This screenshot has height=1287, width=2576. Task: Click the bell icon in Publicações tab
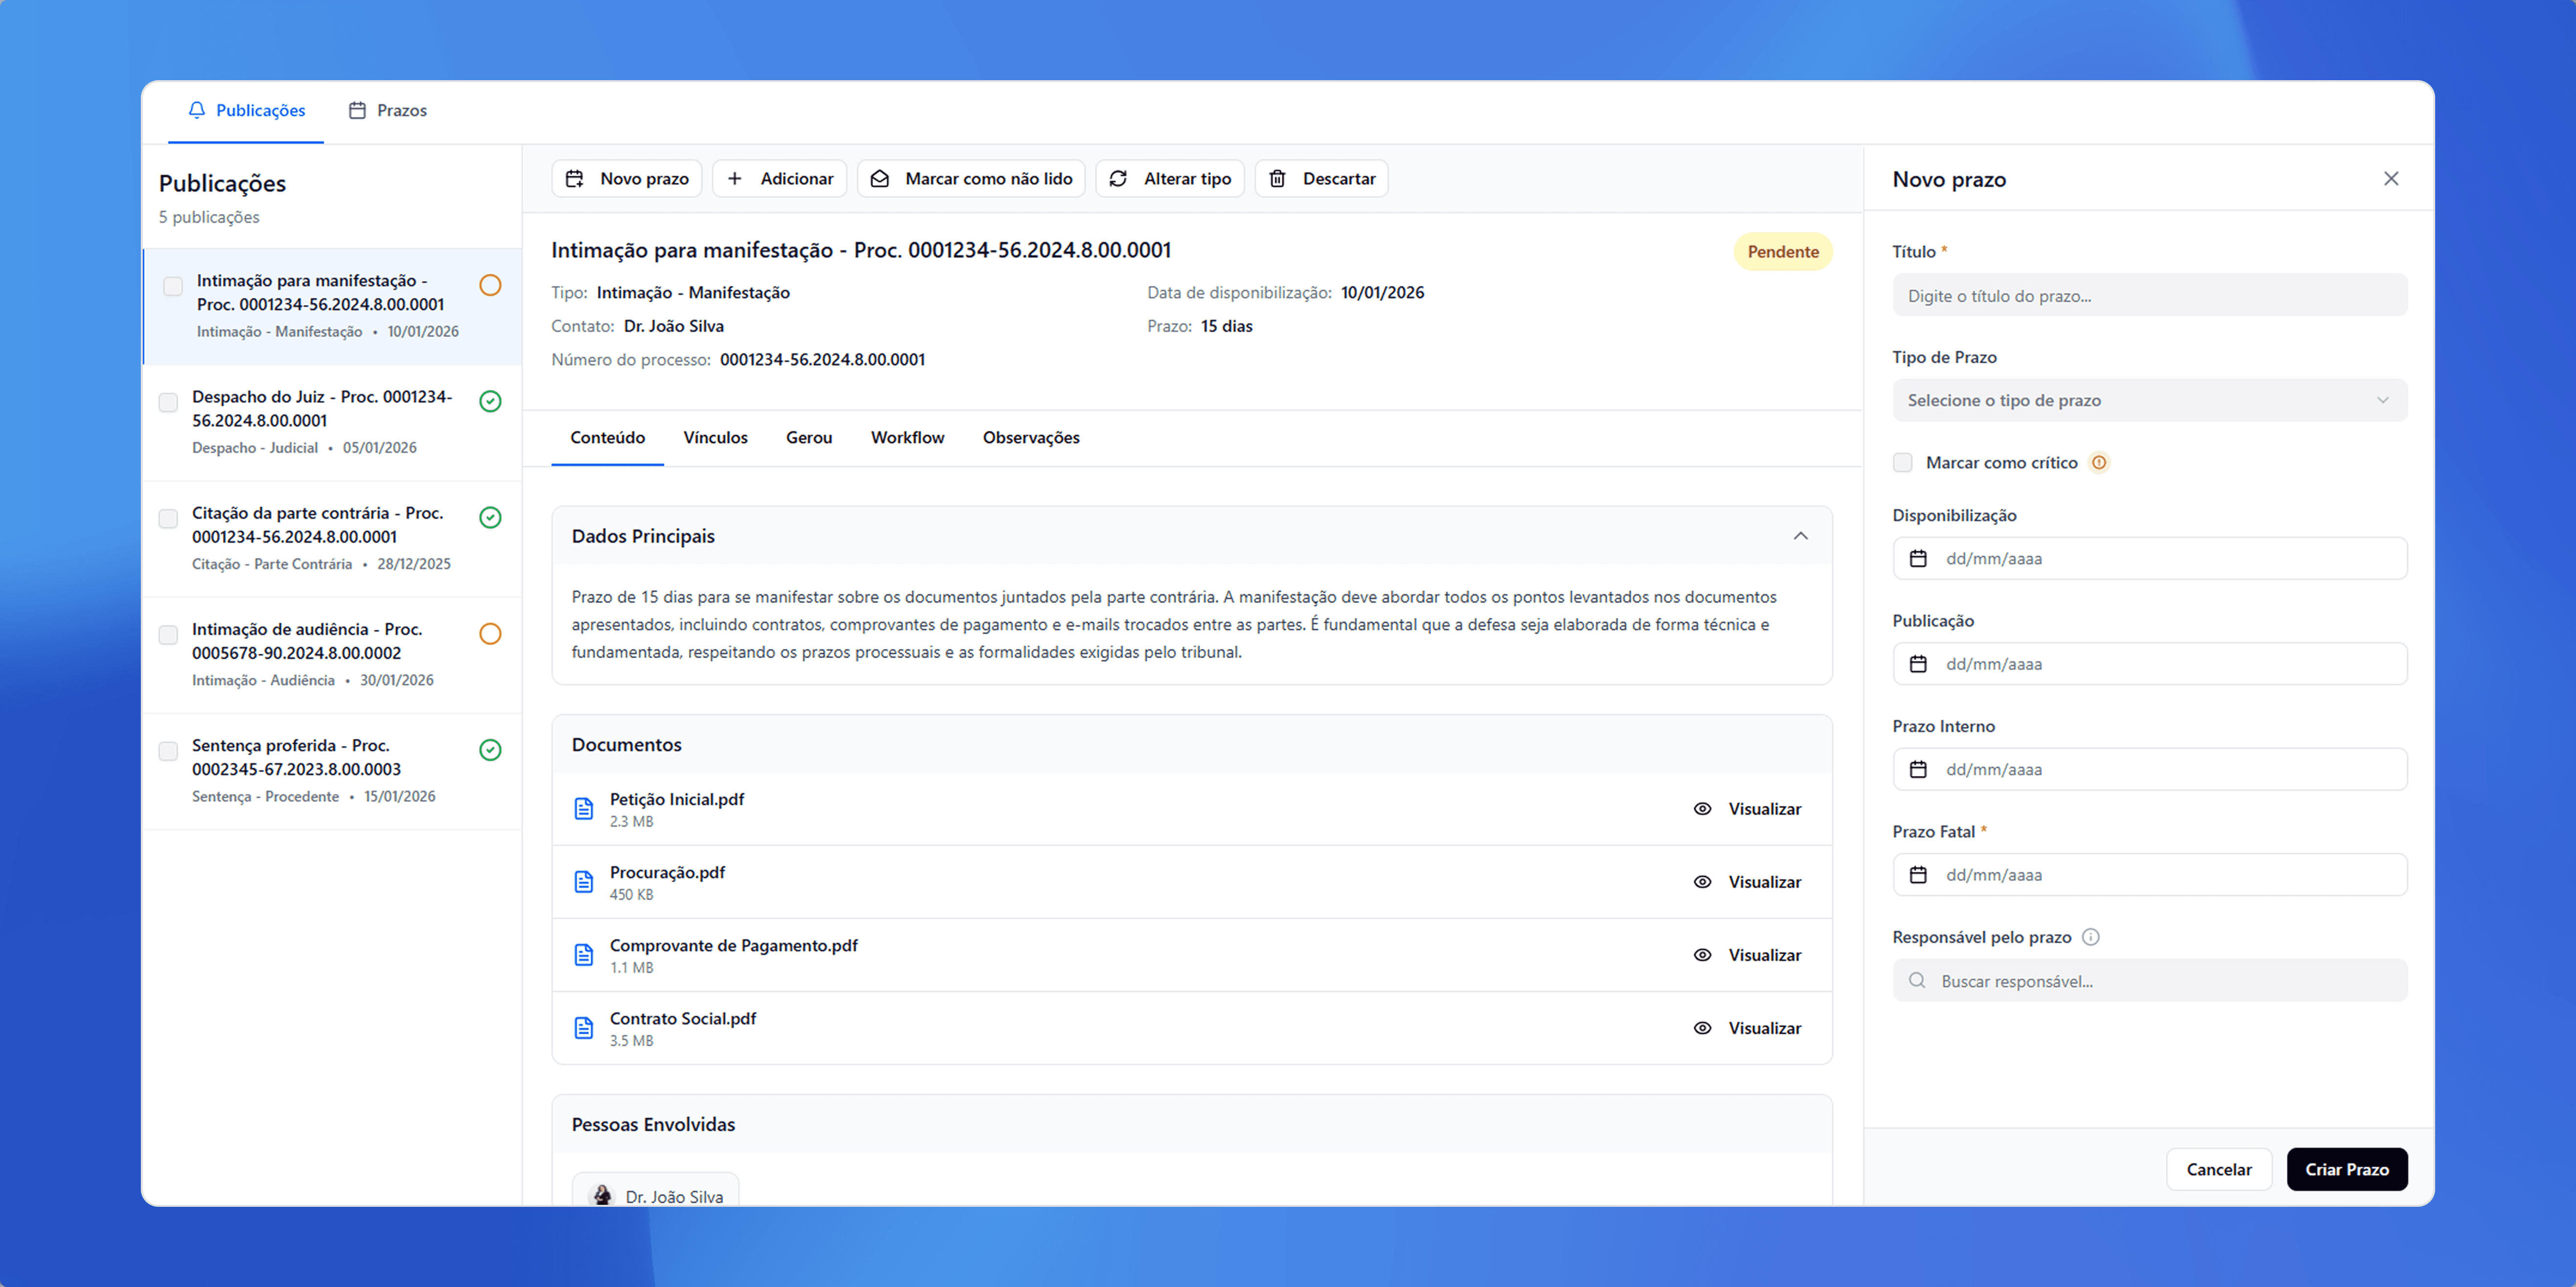pyautogui.click(x=197, y=110)
